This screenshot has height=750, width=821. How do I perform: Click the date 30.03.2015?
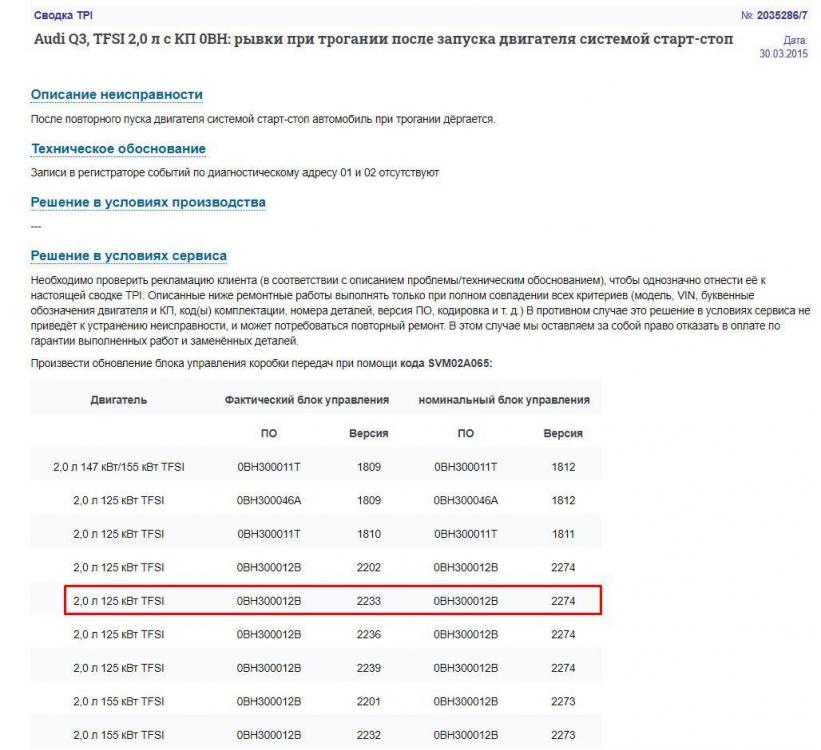click(783, 52)
